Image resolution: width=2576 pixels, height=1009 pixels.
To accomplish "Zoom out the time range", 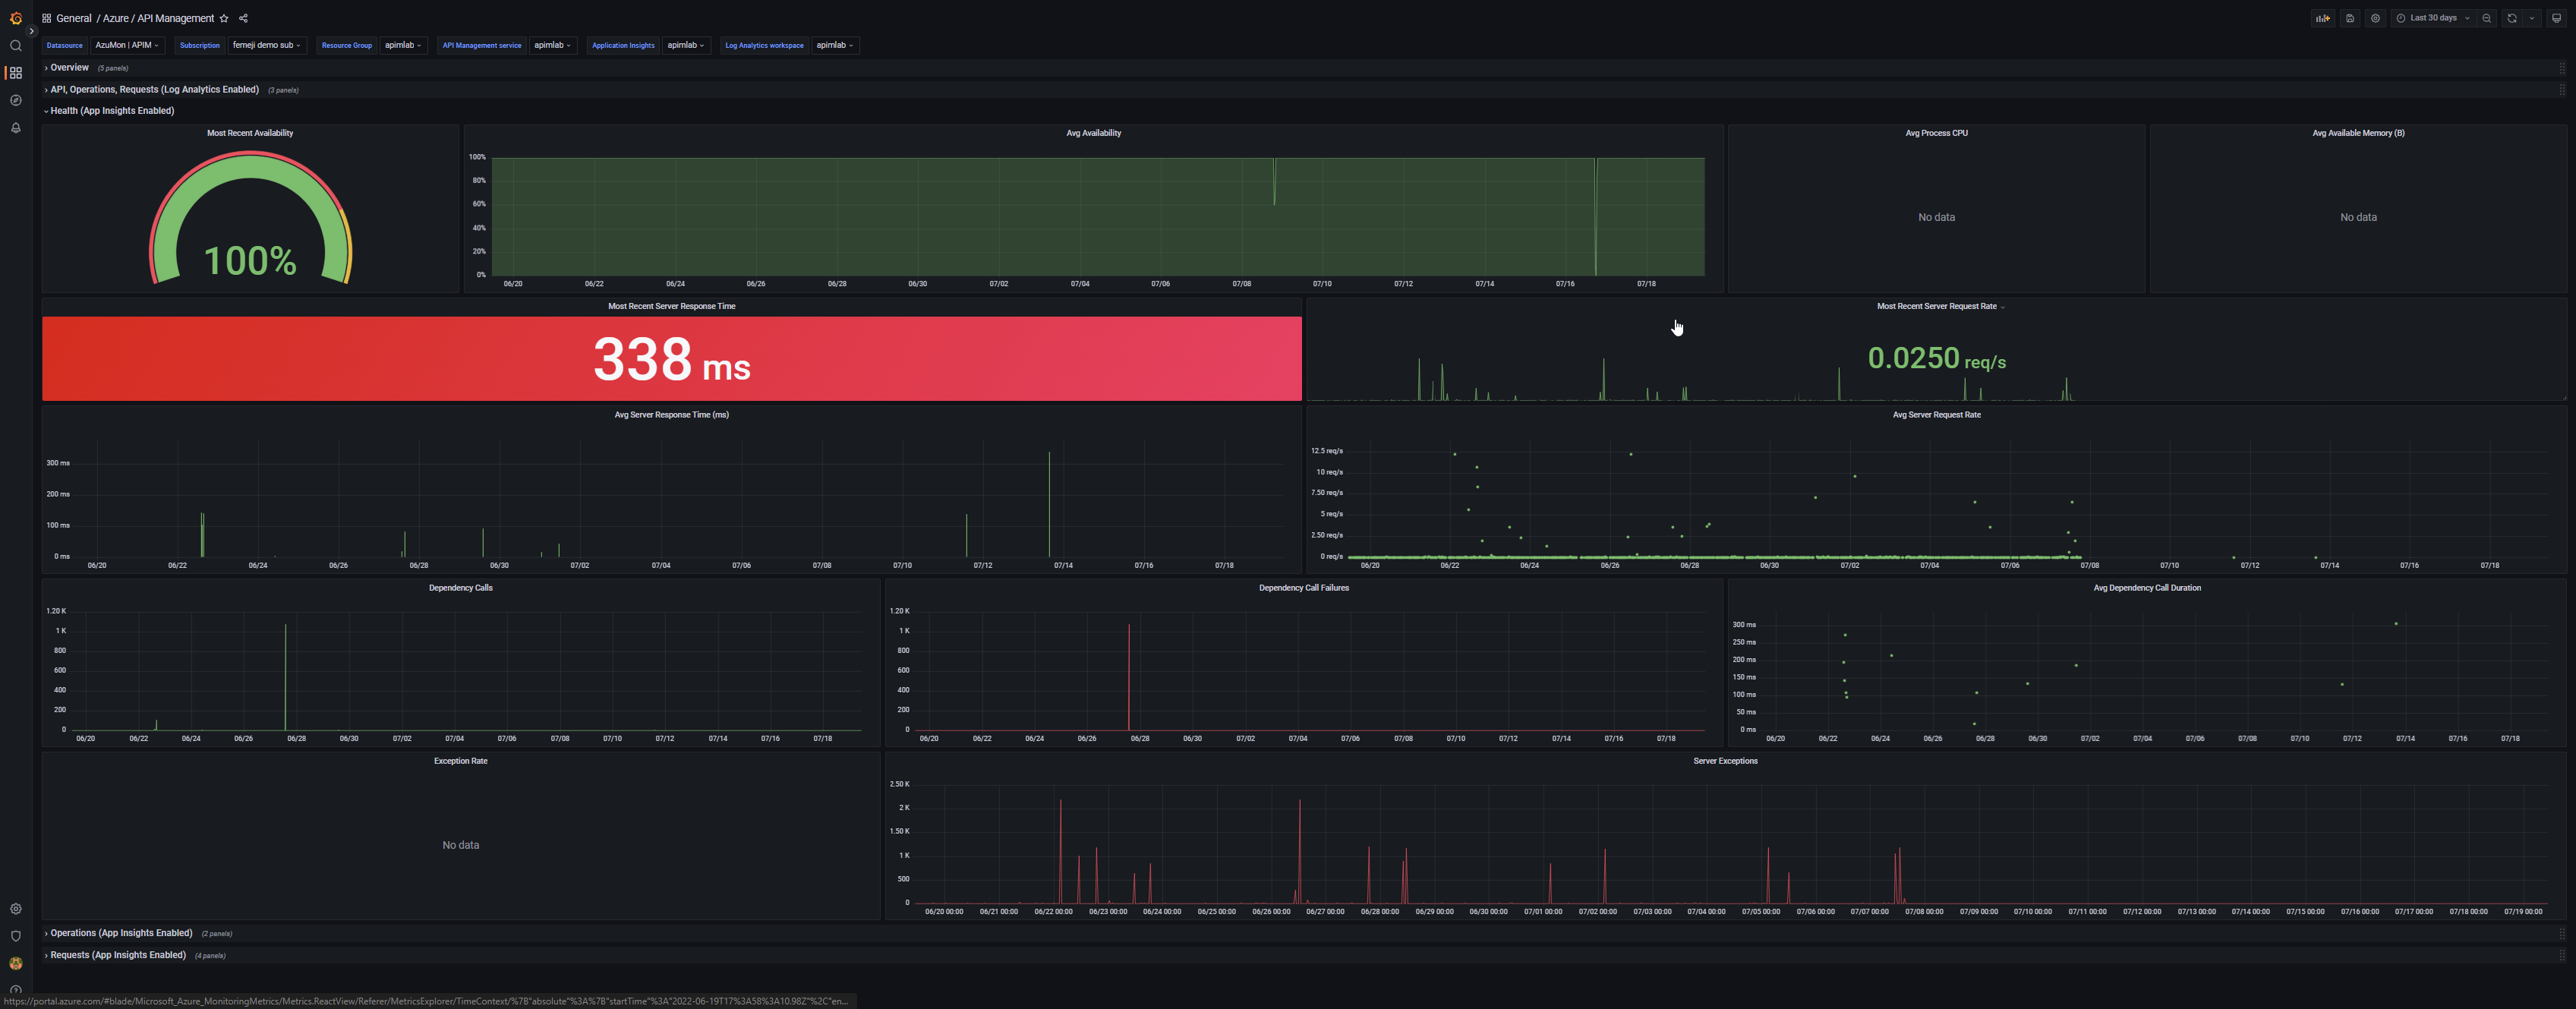I will coord(2487,18).
